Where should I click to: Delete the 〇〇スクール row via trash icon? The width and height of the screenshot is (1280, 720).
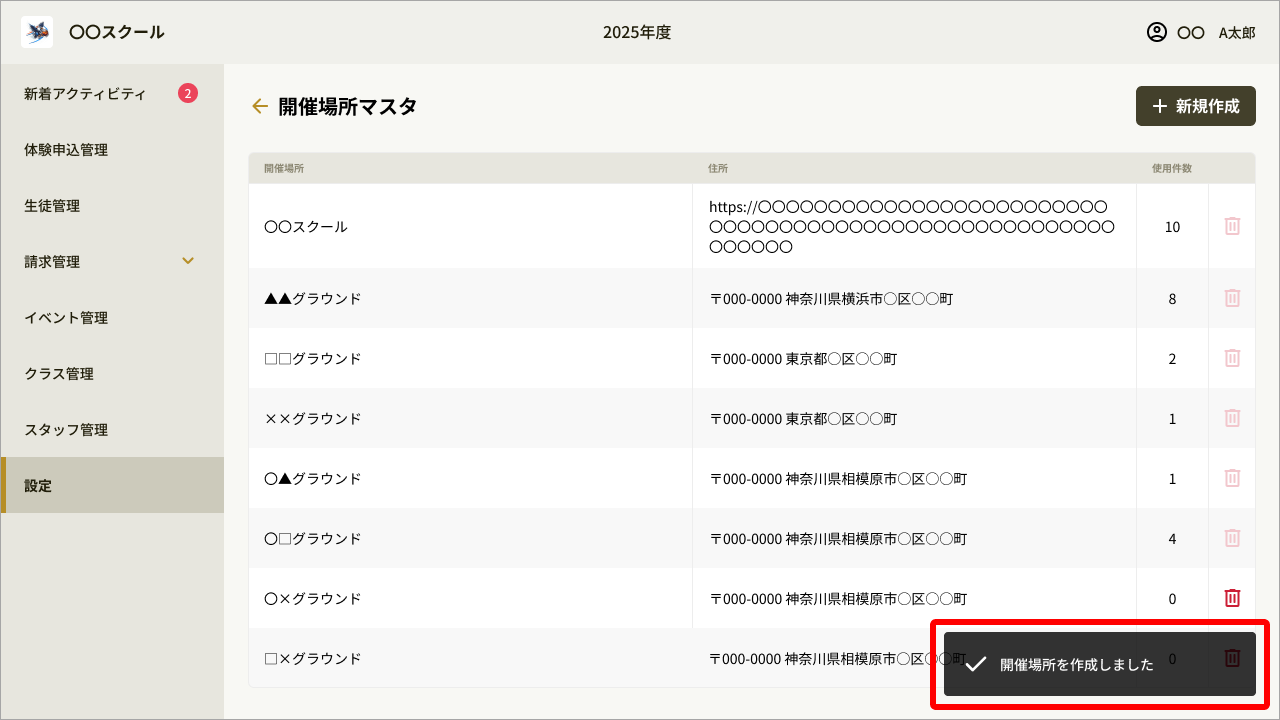[x=1232, y=227]
